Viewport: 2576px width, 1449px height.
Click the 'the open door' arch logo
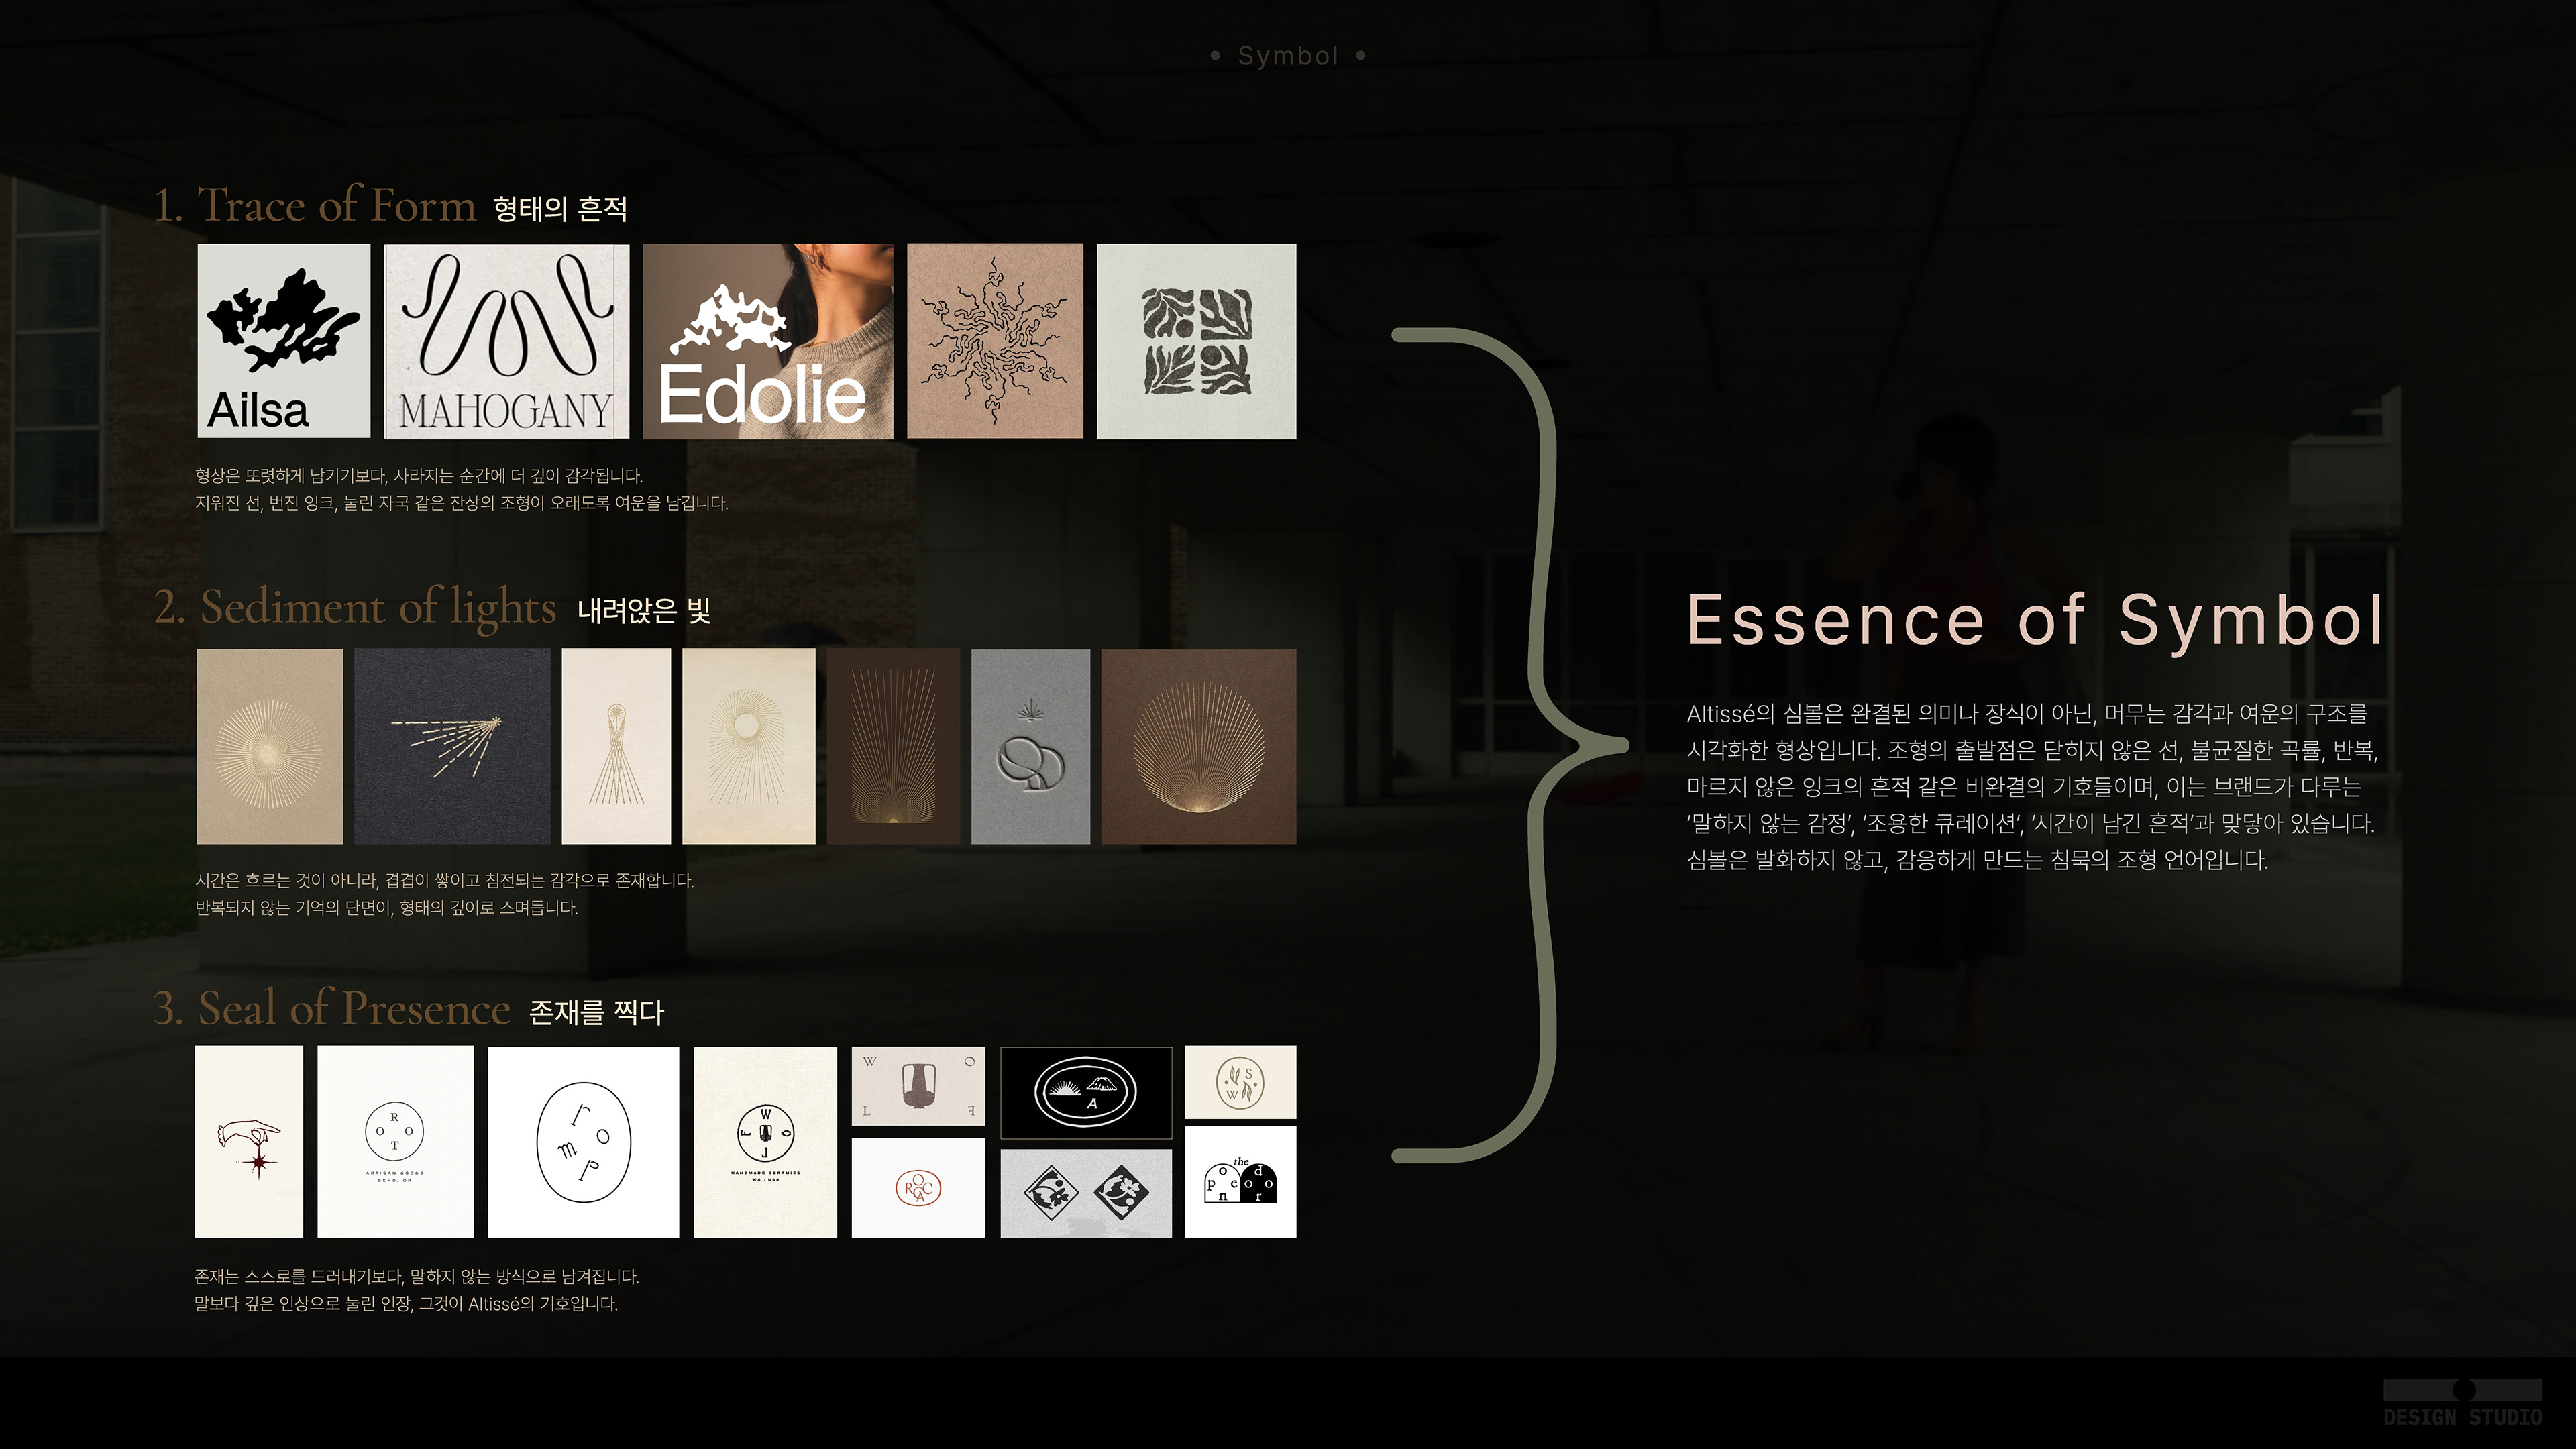pos(1240,1181)
